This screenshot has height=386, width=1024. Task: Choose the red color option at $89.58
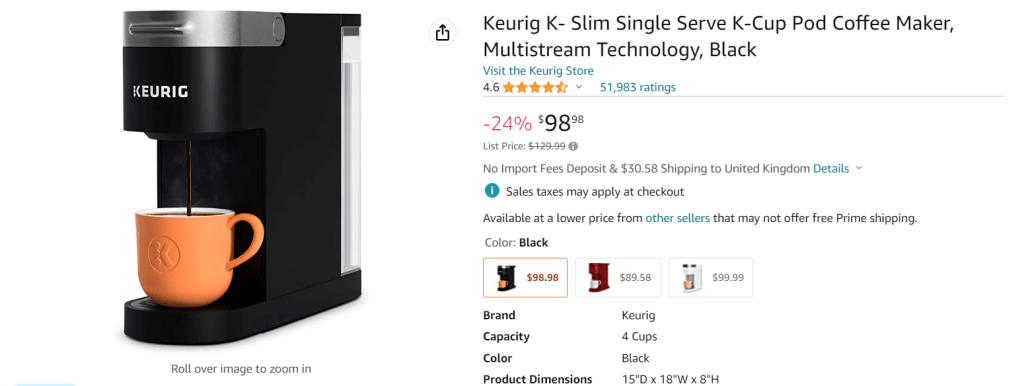[618, 278]
